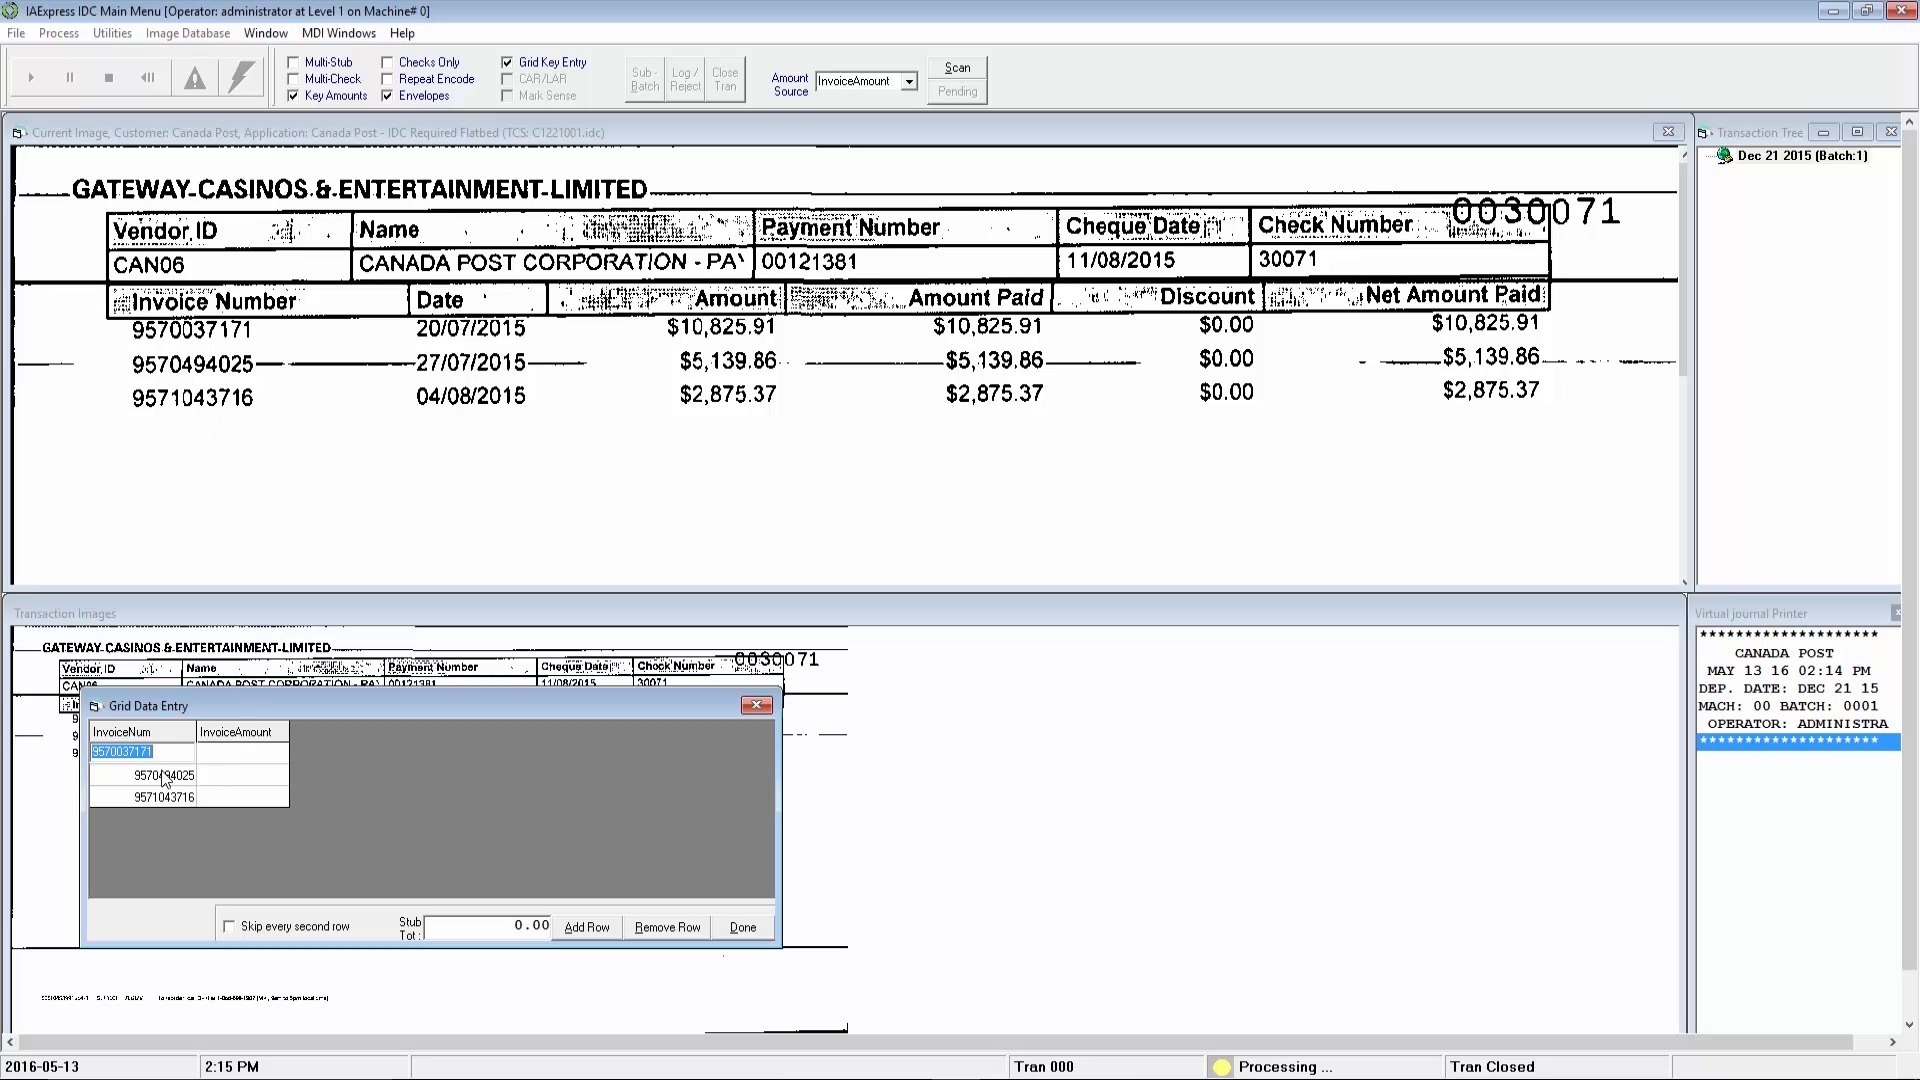
Task: Select grid cell 9571043716
Action: [143, 797]
